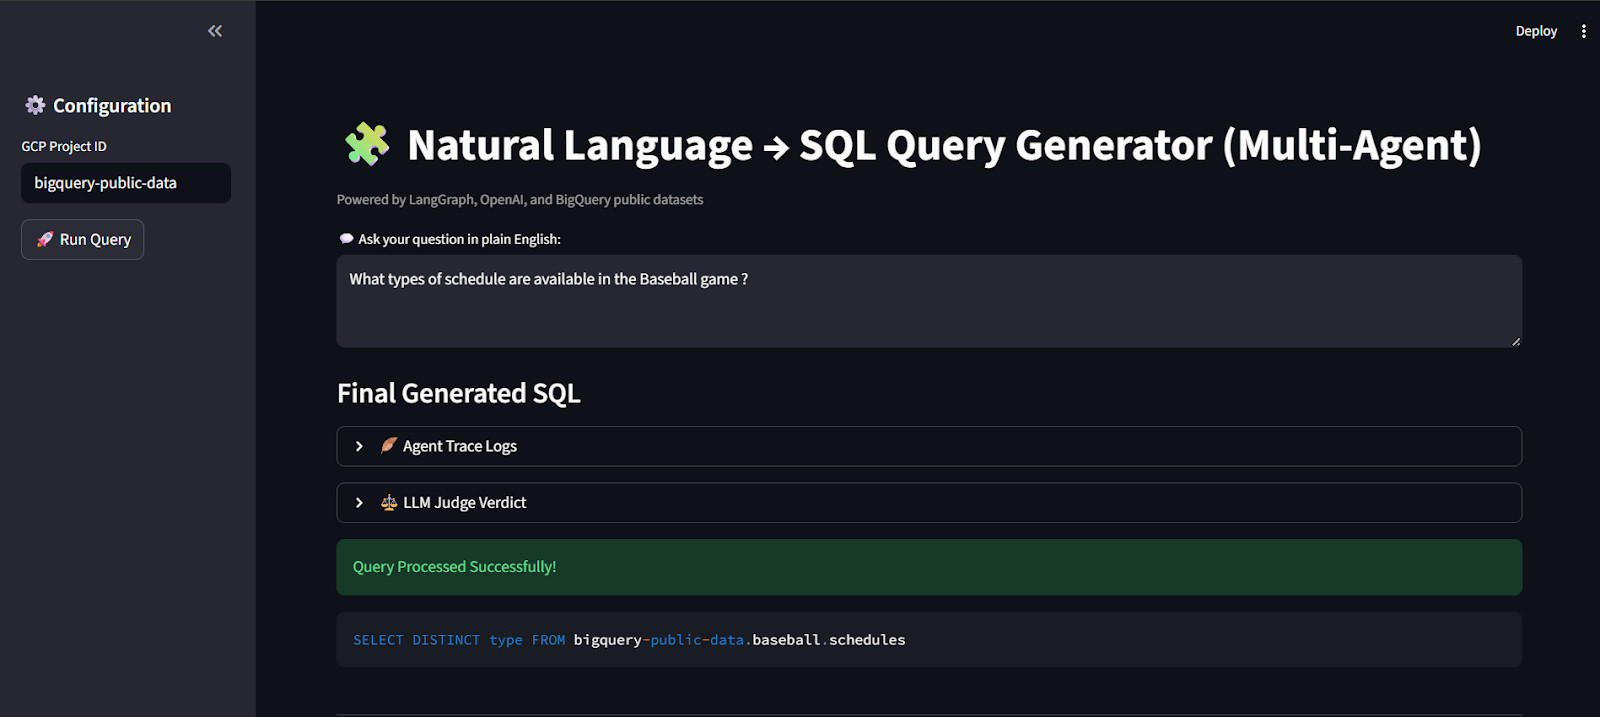Click the Final Generated SQL heading

(x=458, y=393)
